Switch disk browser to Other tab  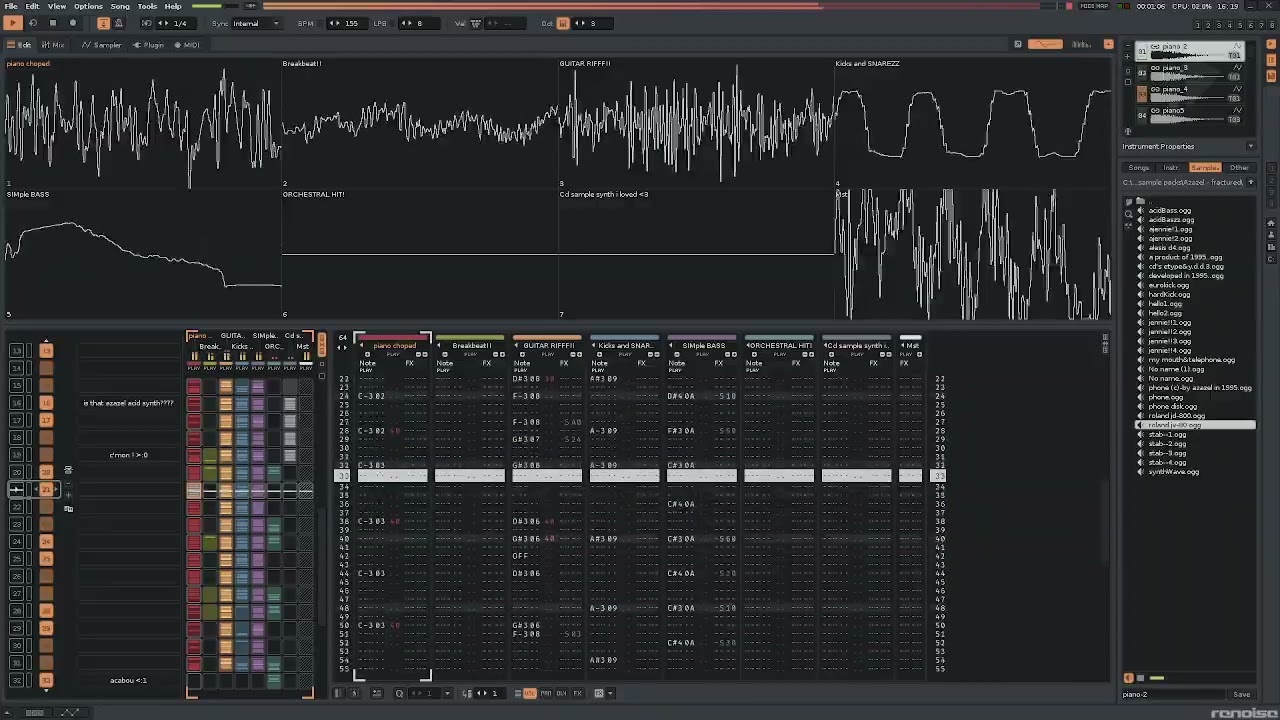coord(1239,168)
